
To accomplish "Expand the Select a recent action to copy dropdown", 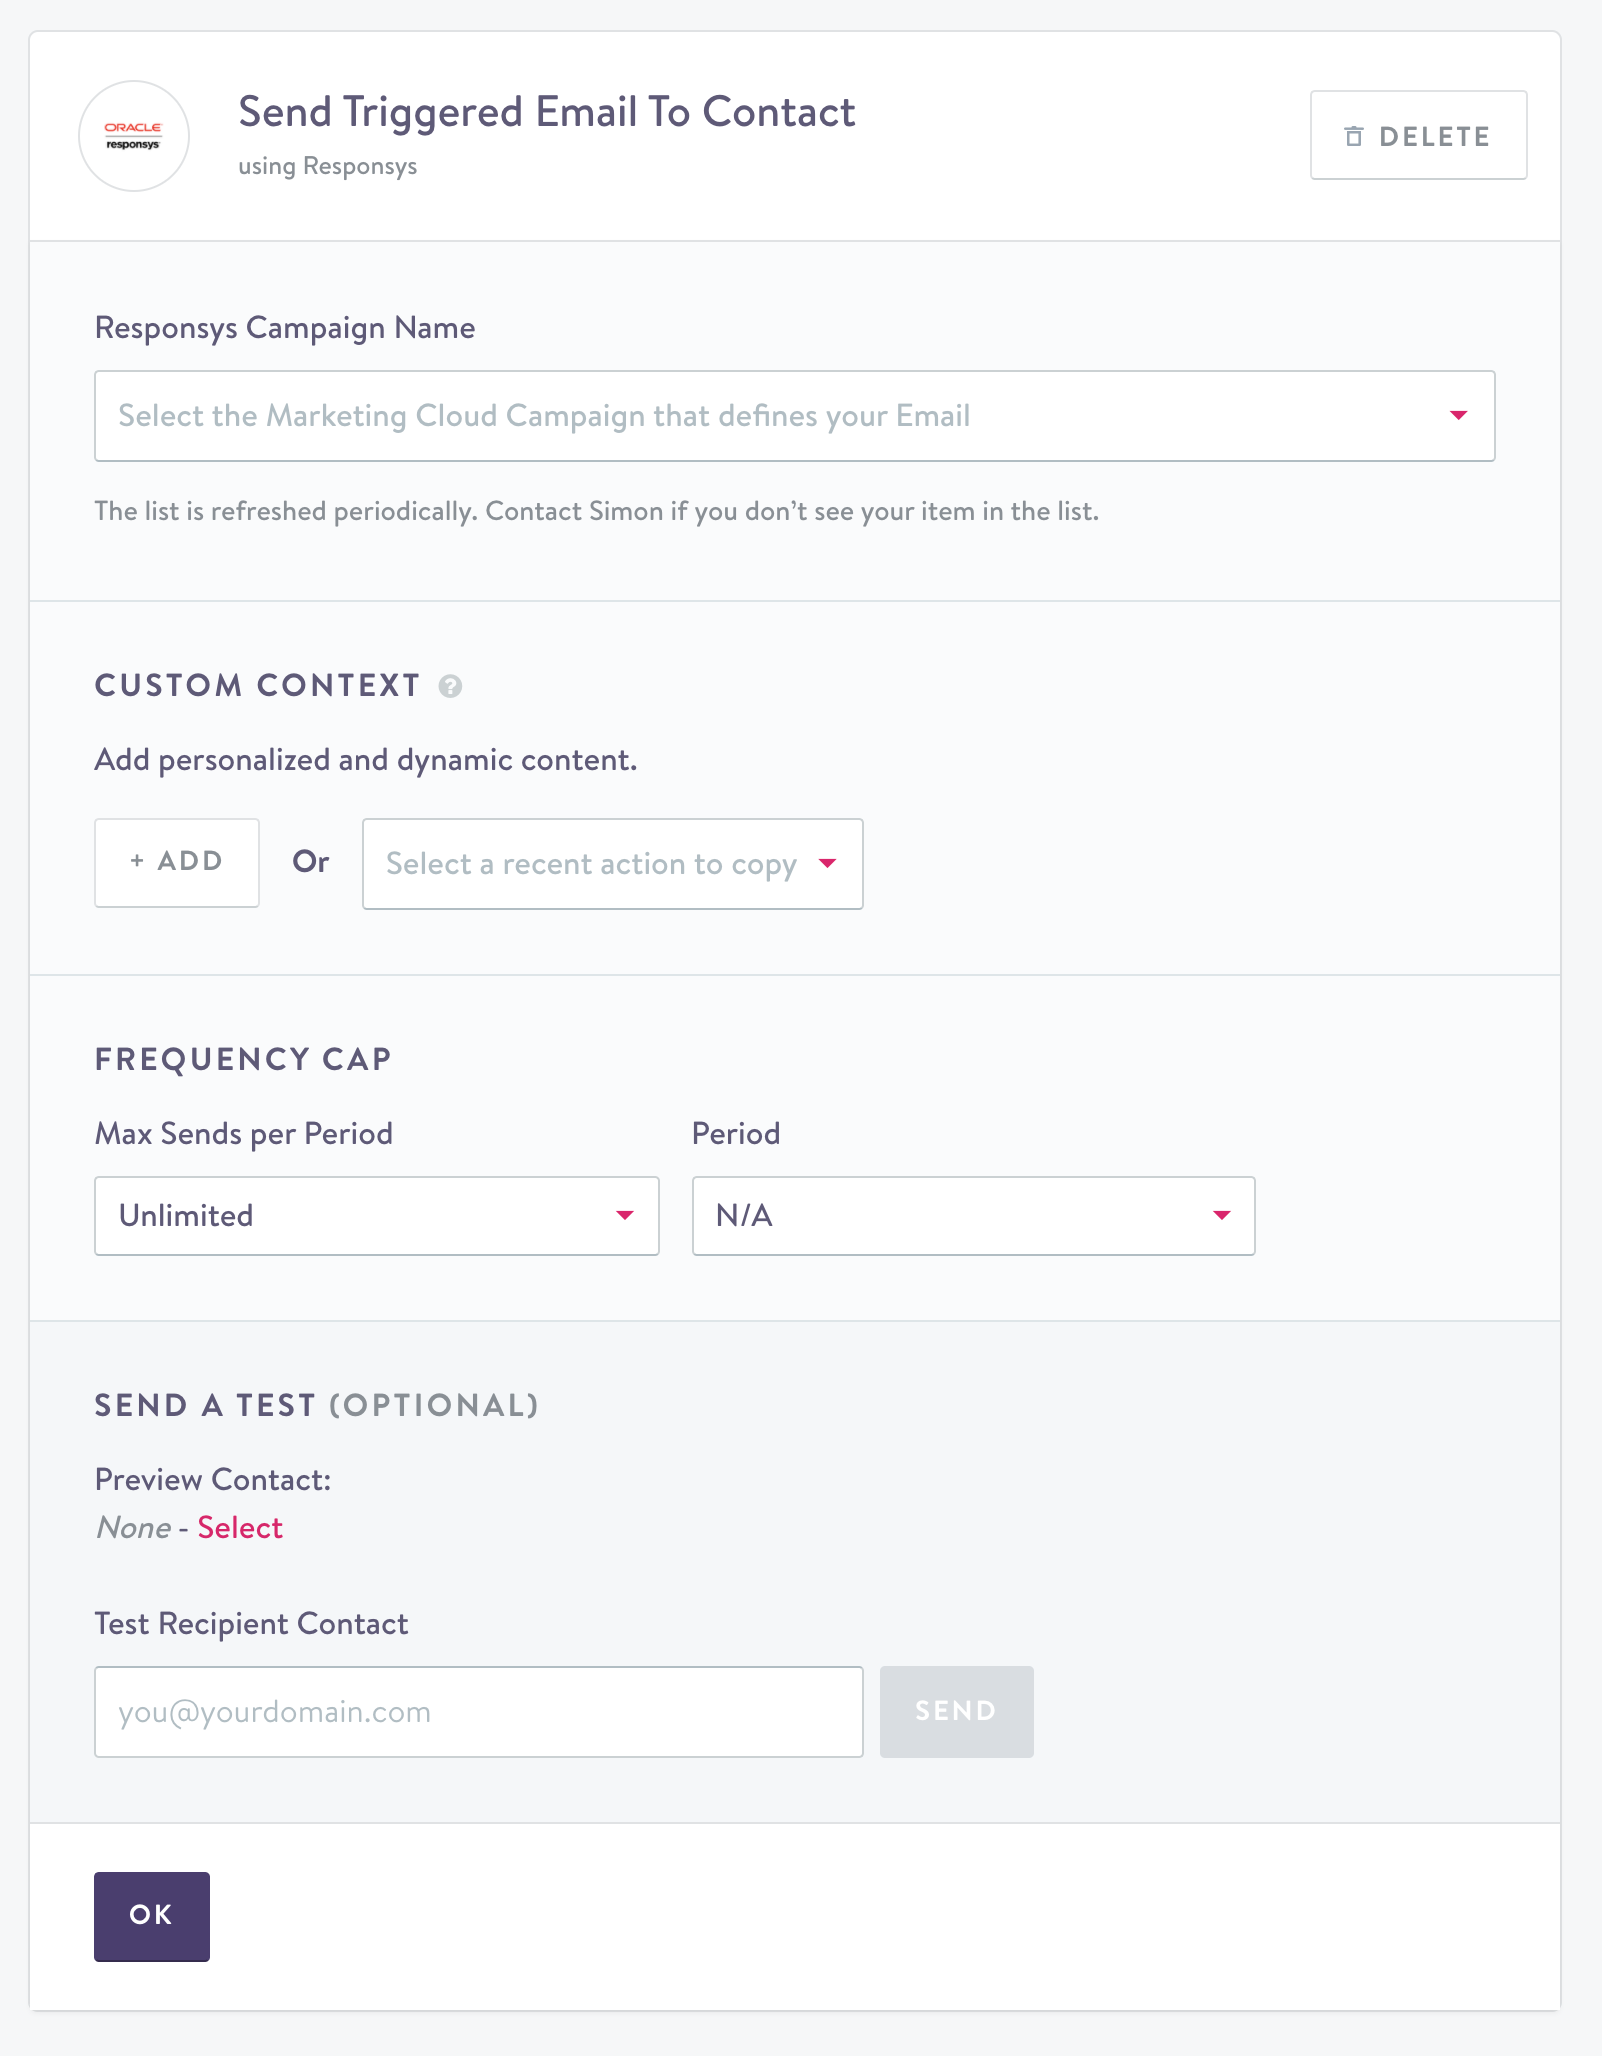I will tap(592, 864).
